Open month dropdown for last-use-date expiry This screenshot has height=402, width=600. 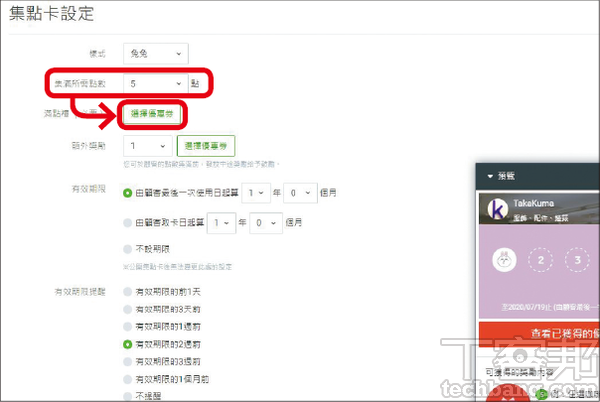coord(300,193)
